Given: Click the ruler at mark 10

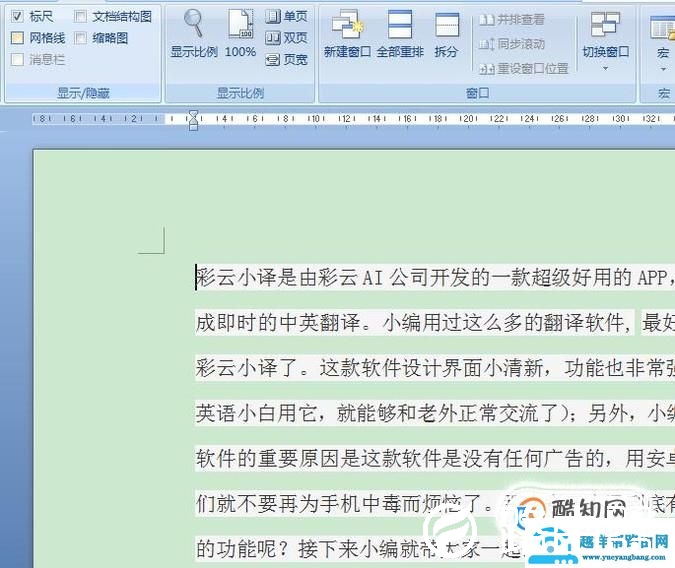Looking at the screenshot, I should 316,118.
